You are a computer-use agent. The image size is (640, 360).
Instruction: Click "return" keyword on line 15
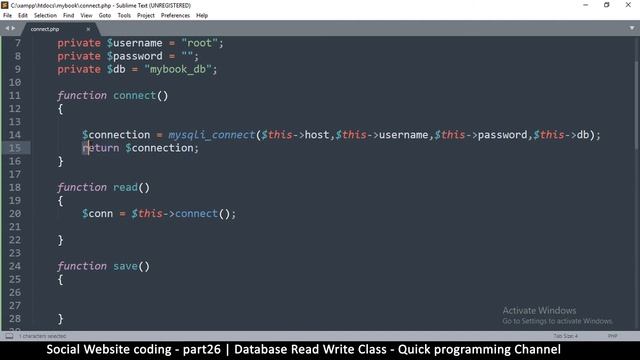coord(101,148)
